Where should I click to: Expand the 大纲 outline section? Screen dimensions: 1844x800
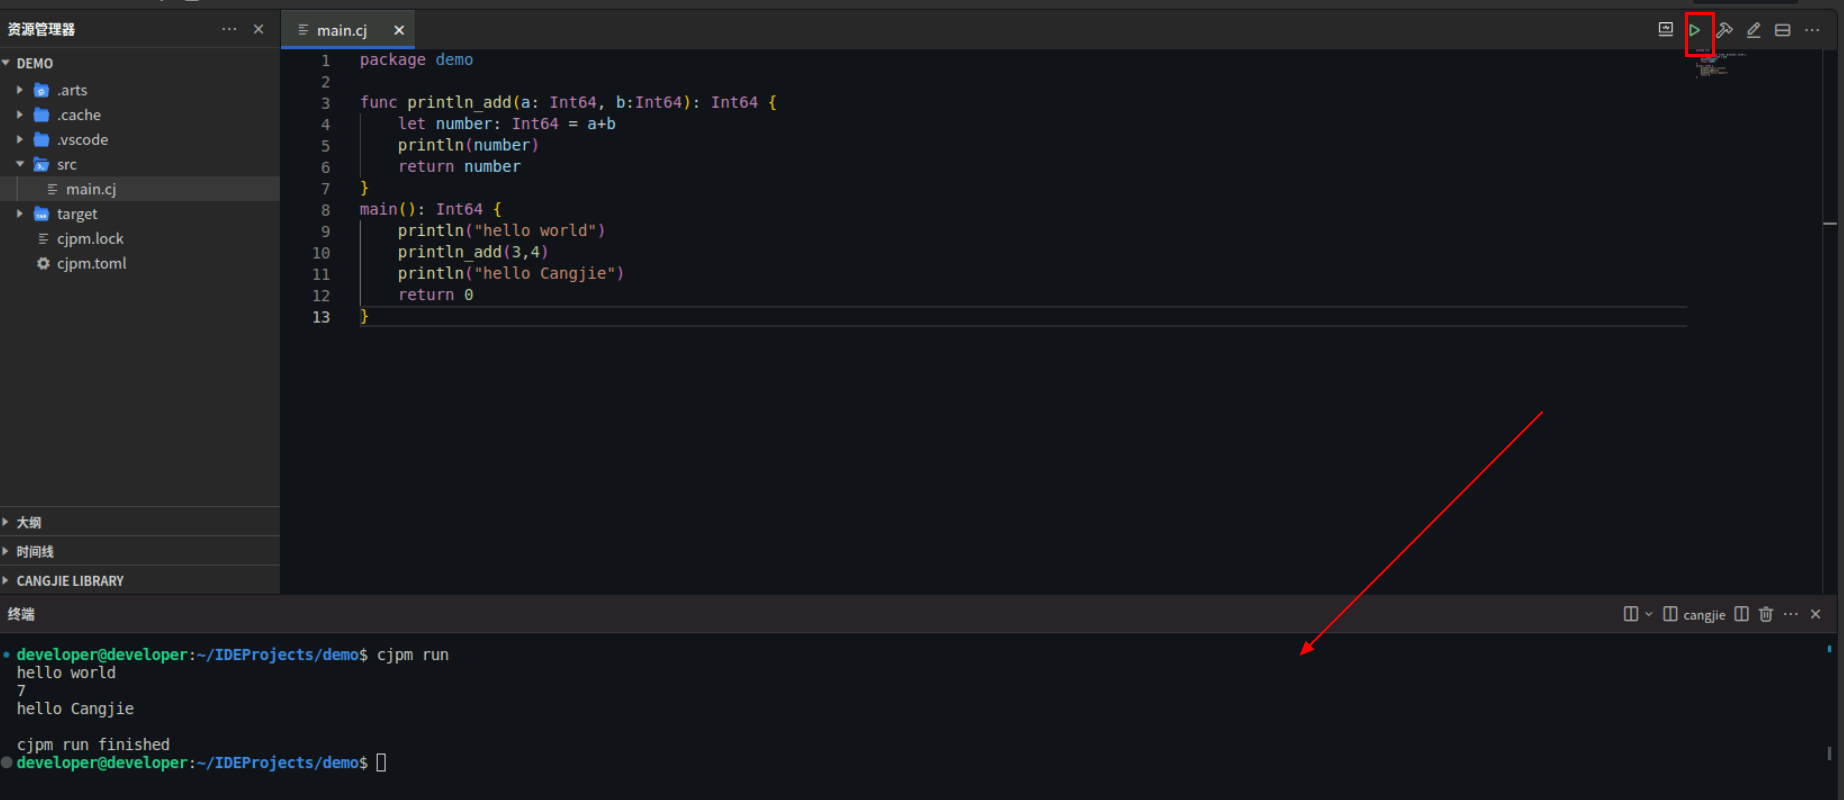tap(29, 522)
